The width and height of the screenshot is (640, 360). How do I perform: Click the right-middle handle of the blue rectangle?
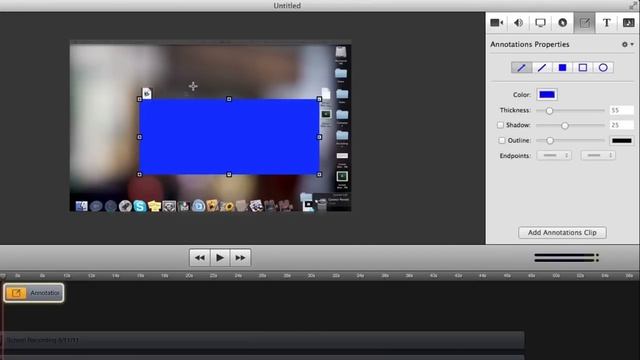pyautogui.click(x=319, y=137)
